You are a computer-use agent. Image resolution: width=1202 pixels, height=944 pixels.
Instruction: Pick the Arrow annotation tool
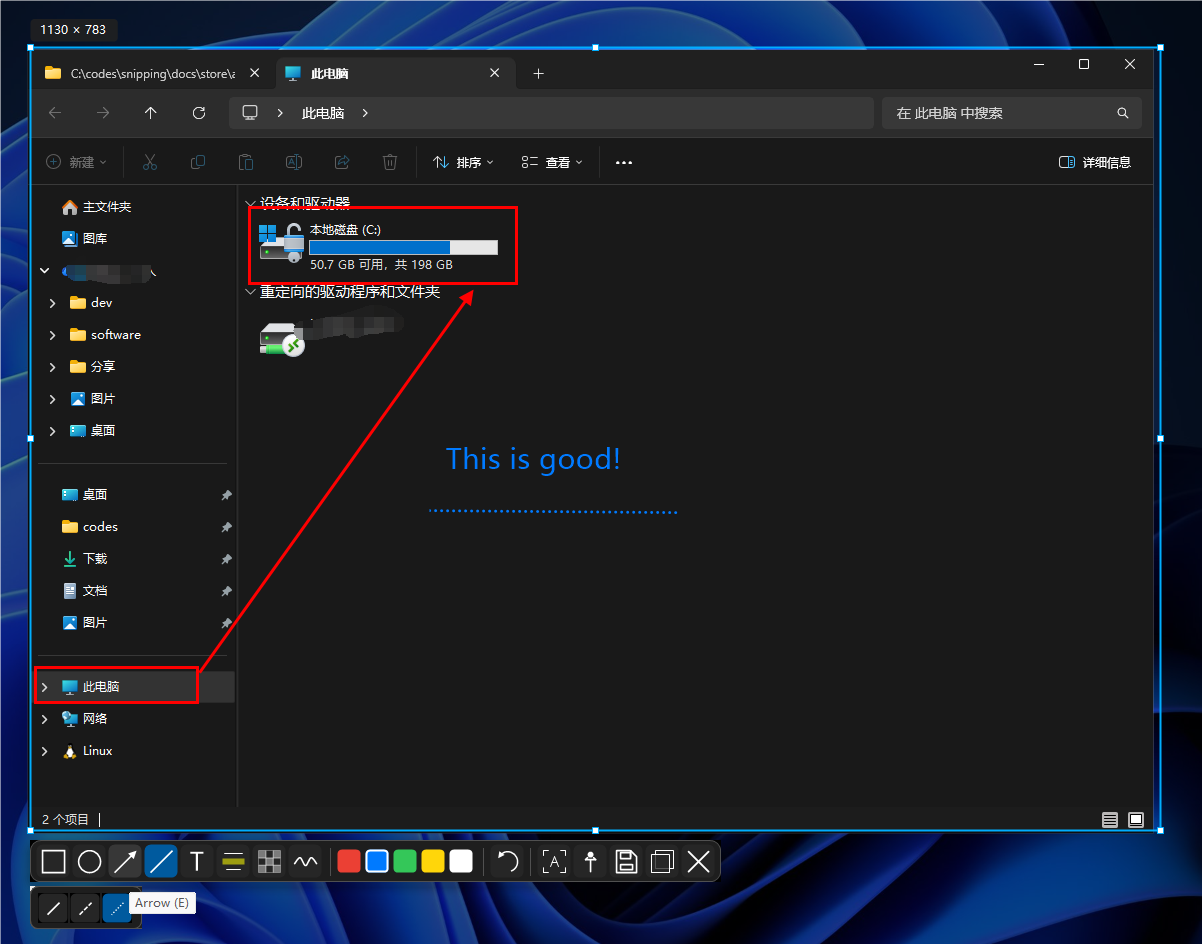point(125,861)
